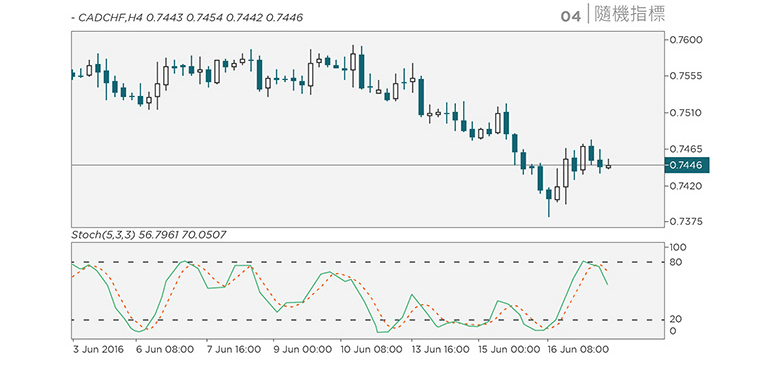The width and height of the screenshot is (766, 370).
Task: Select the 10 Jun 08:00 time label
Action: point(371,349)
